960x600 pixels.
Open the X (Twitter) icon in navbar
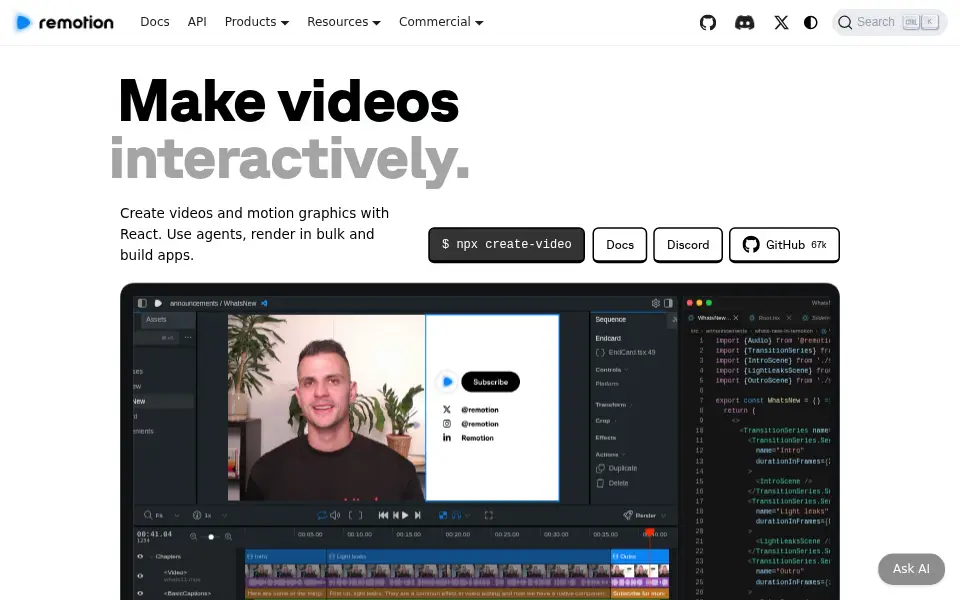781,23
